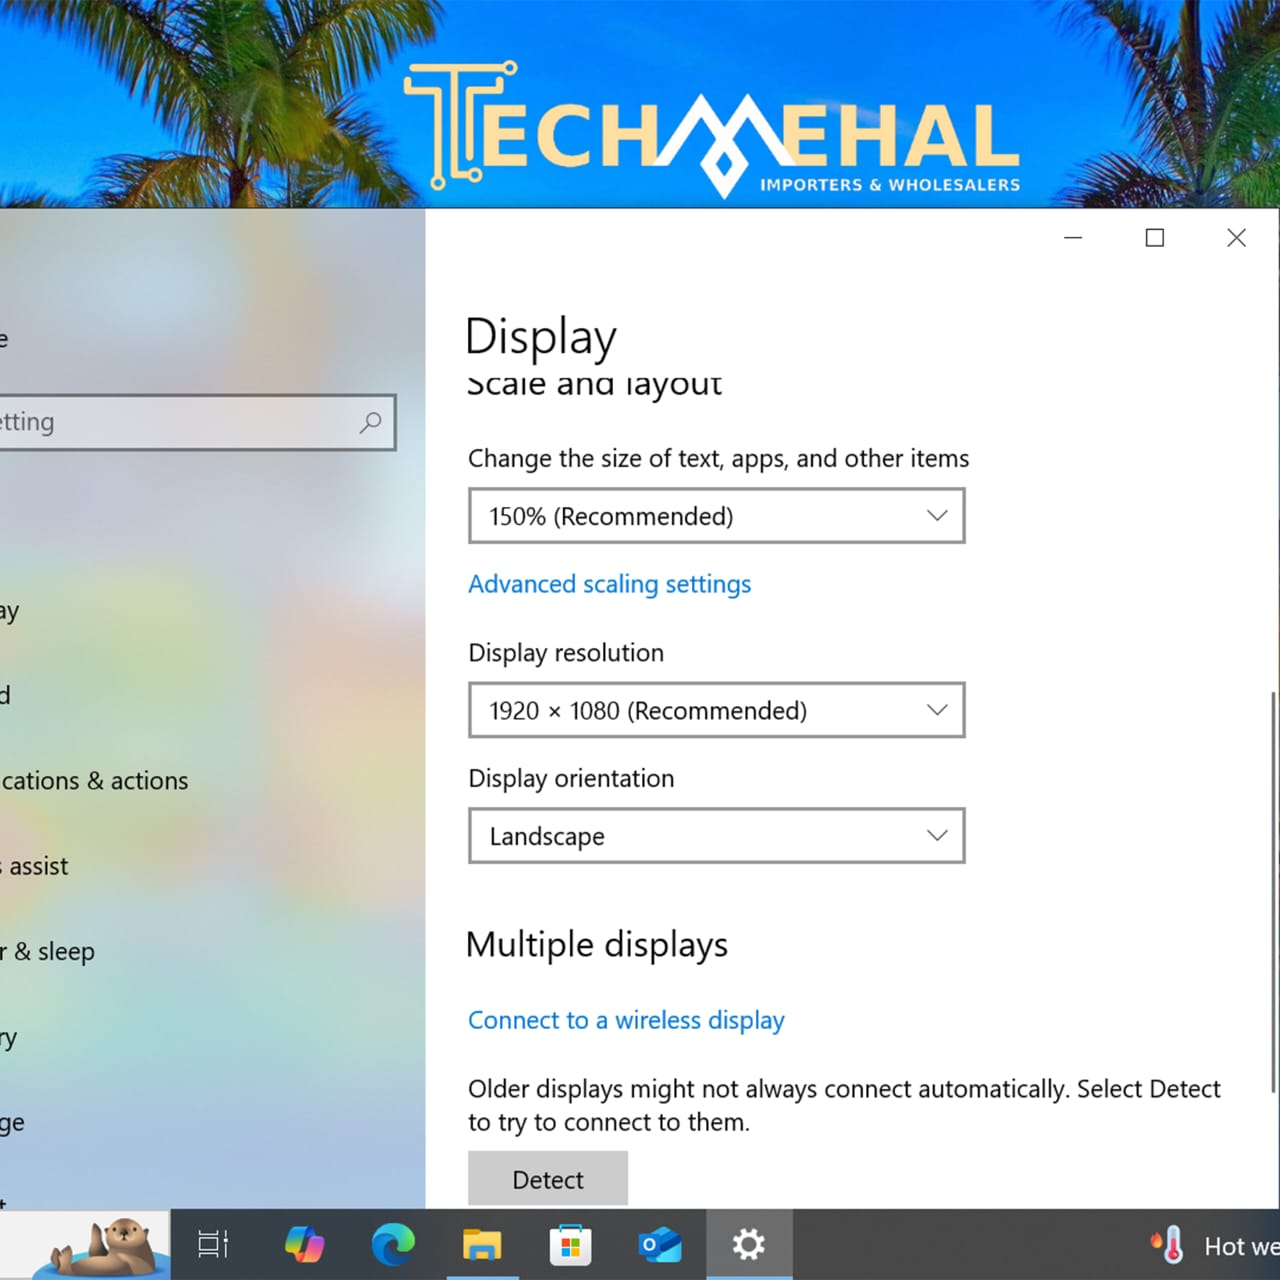Viewport: 1280px width, 1280px height.
Task: Select Notifications & actions in sidebar
Action: pyautogui.click(x=94, y=780)
